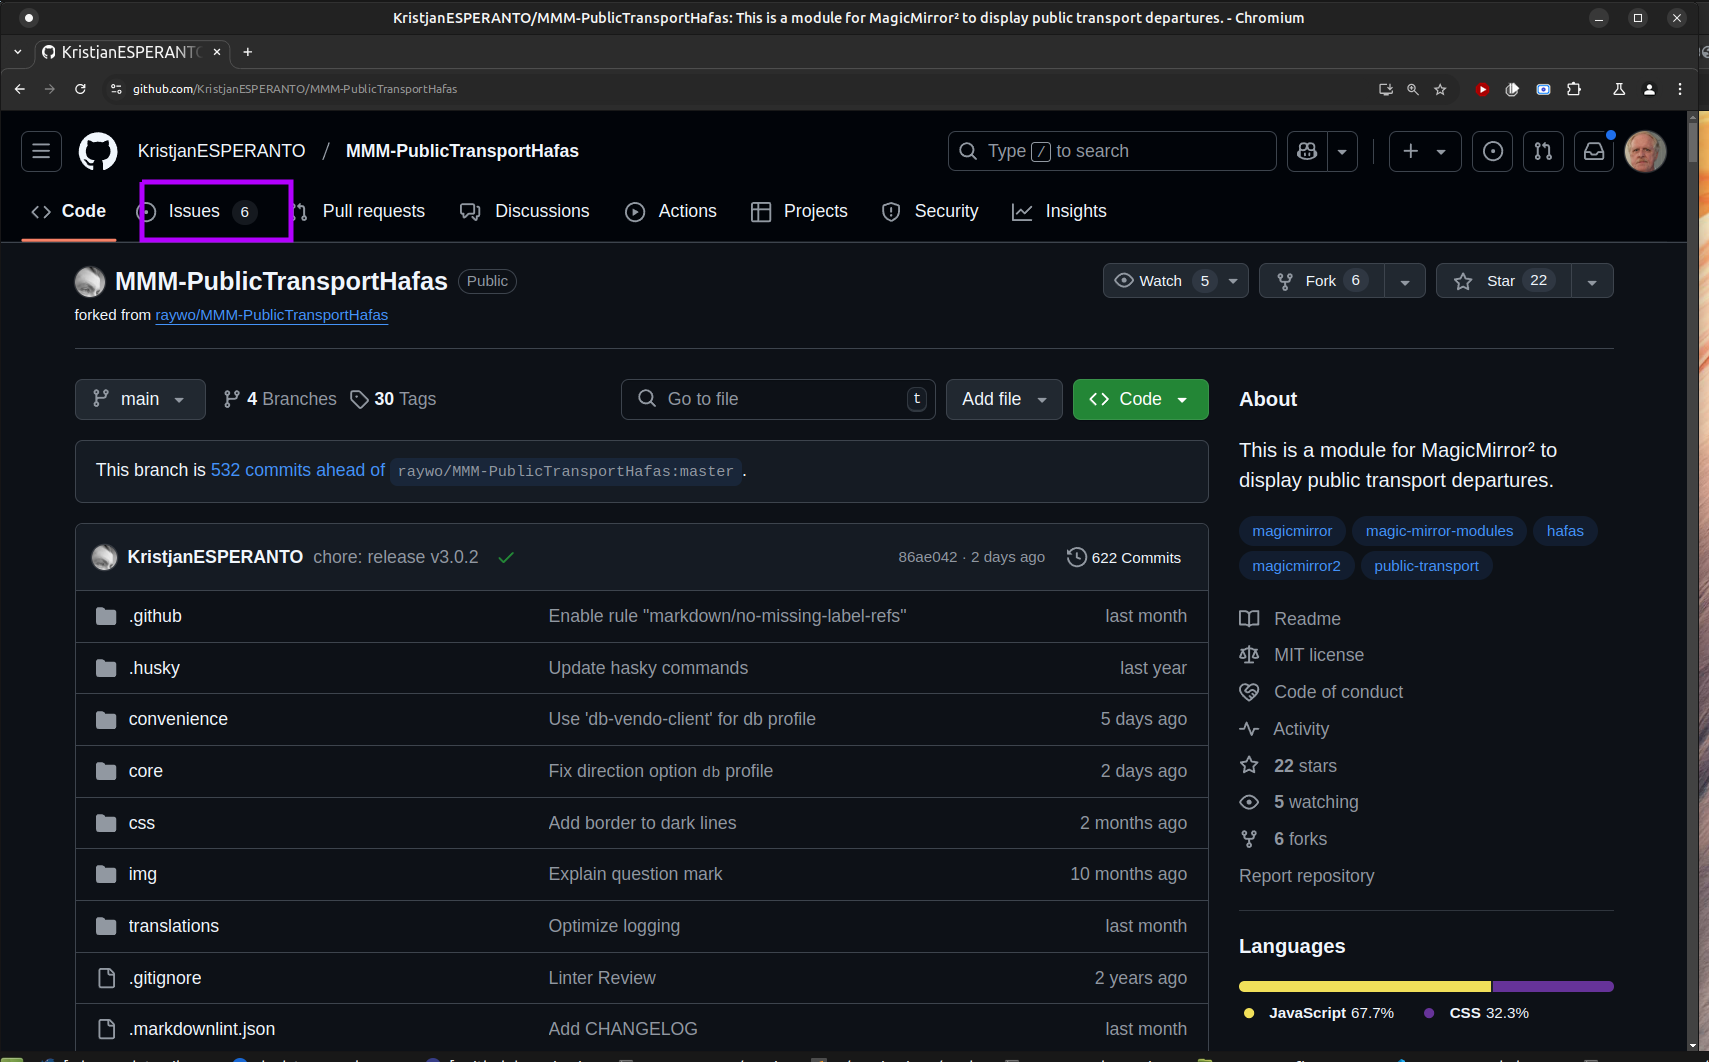Bookmark this page star icon

1440,89
